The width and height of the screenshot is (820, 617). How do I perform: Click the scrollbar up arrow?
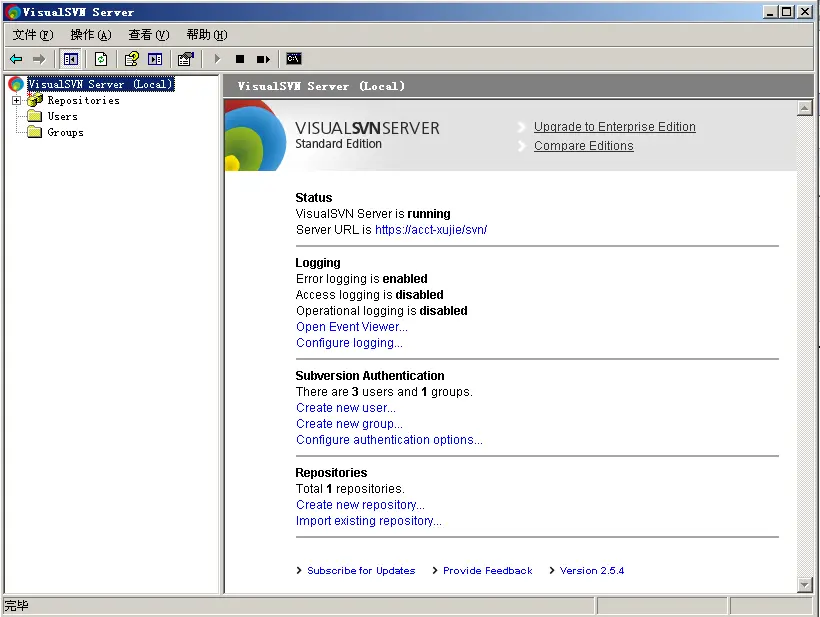tap(804, 108)
